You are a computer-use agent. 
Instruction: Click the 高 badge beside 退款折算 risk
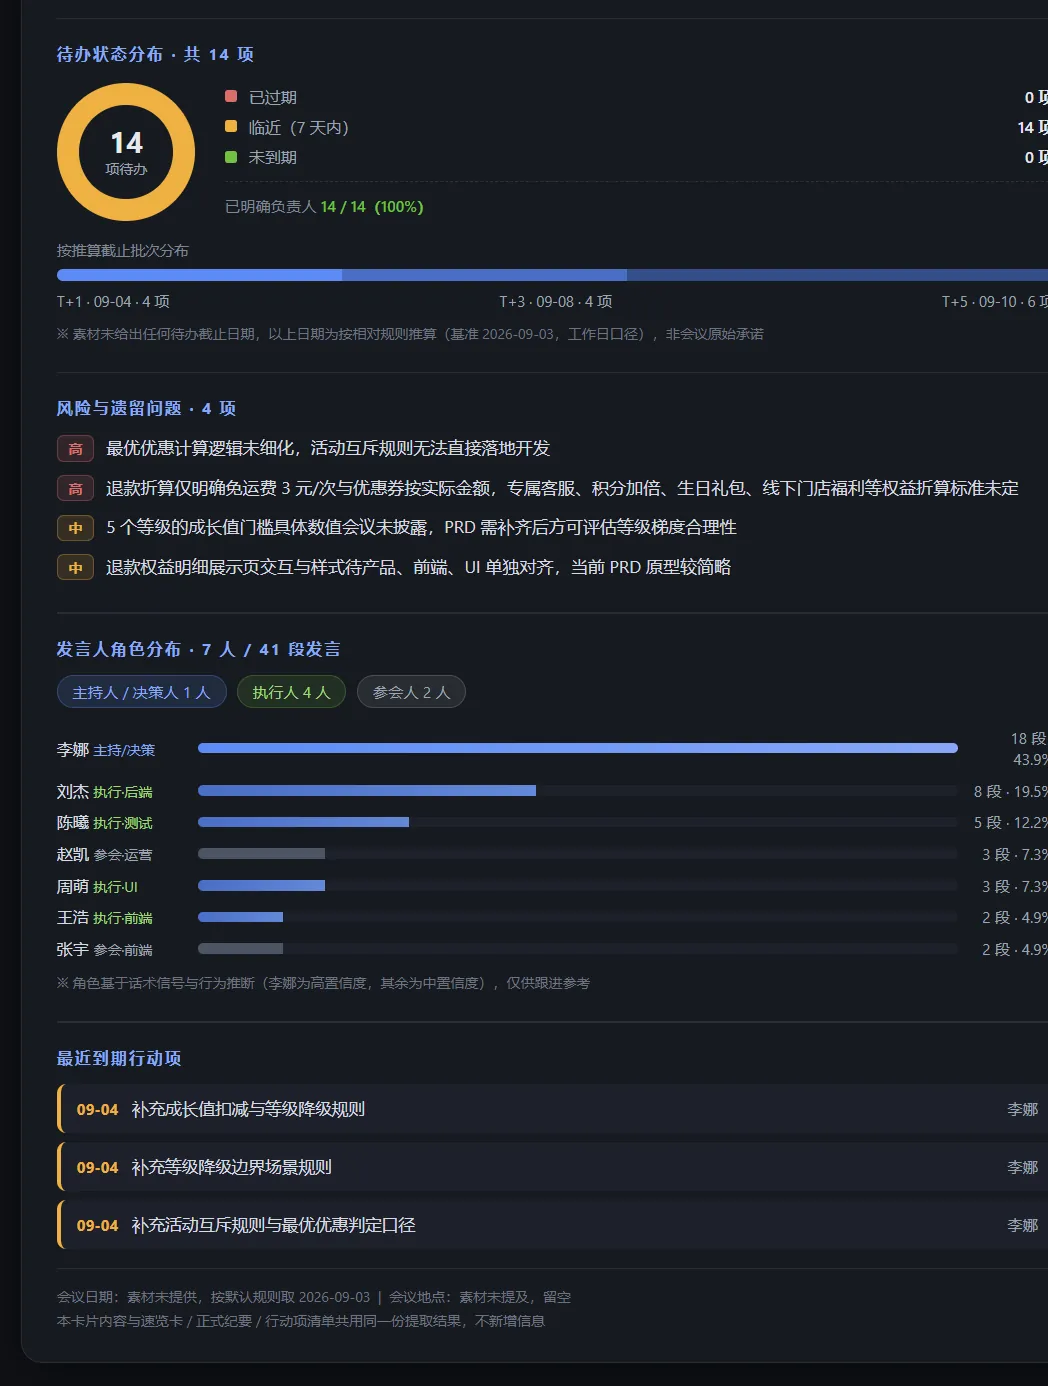click(75, 488)
